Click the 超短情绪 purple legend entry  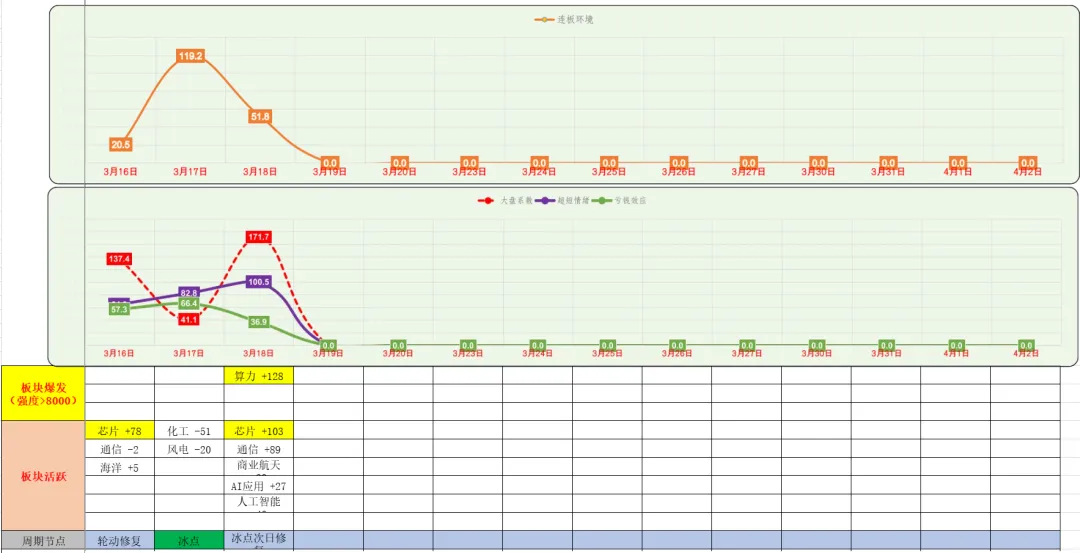[561, 201]
